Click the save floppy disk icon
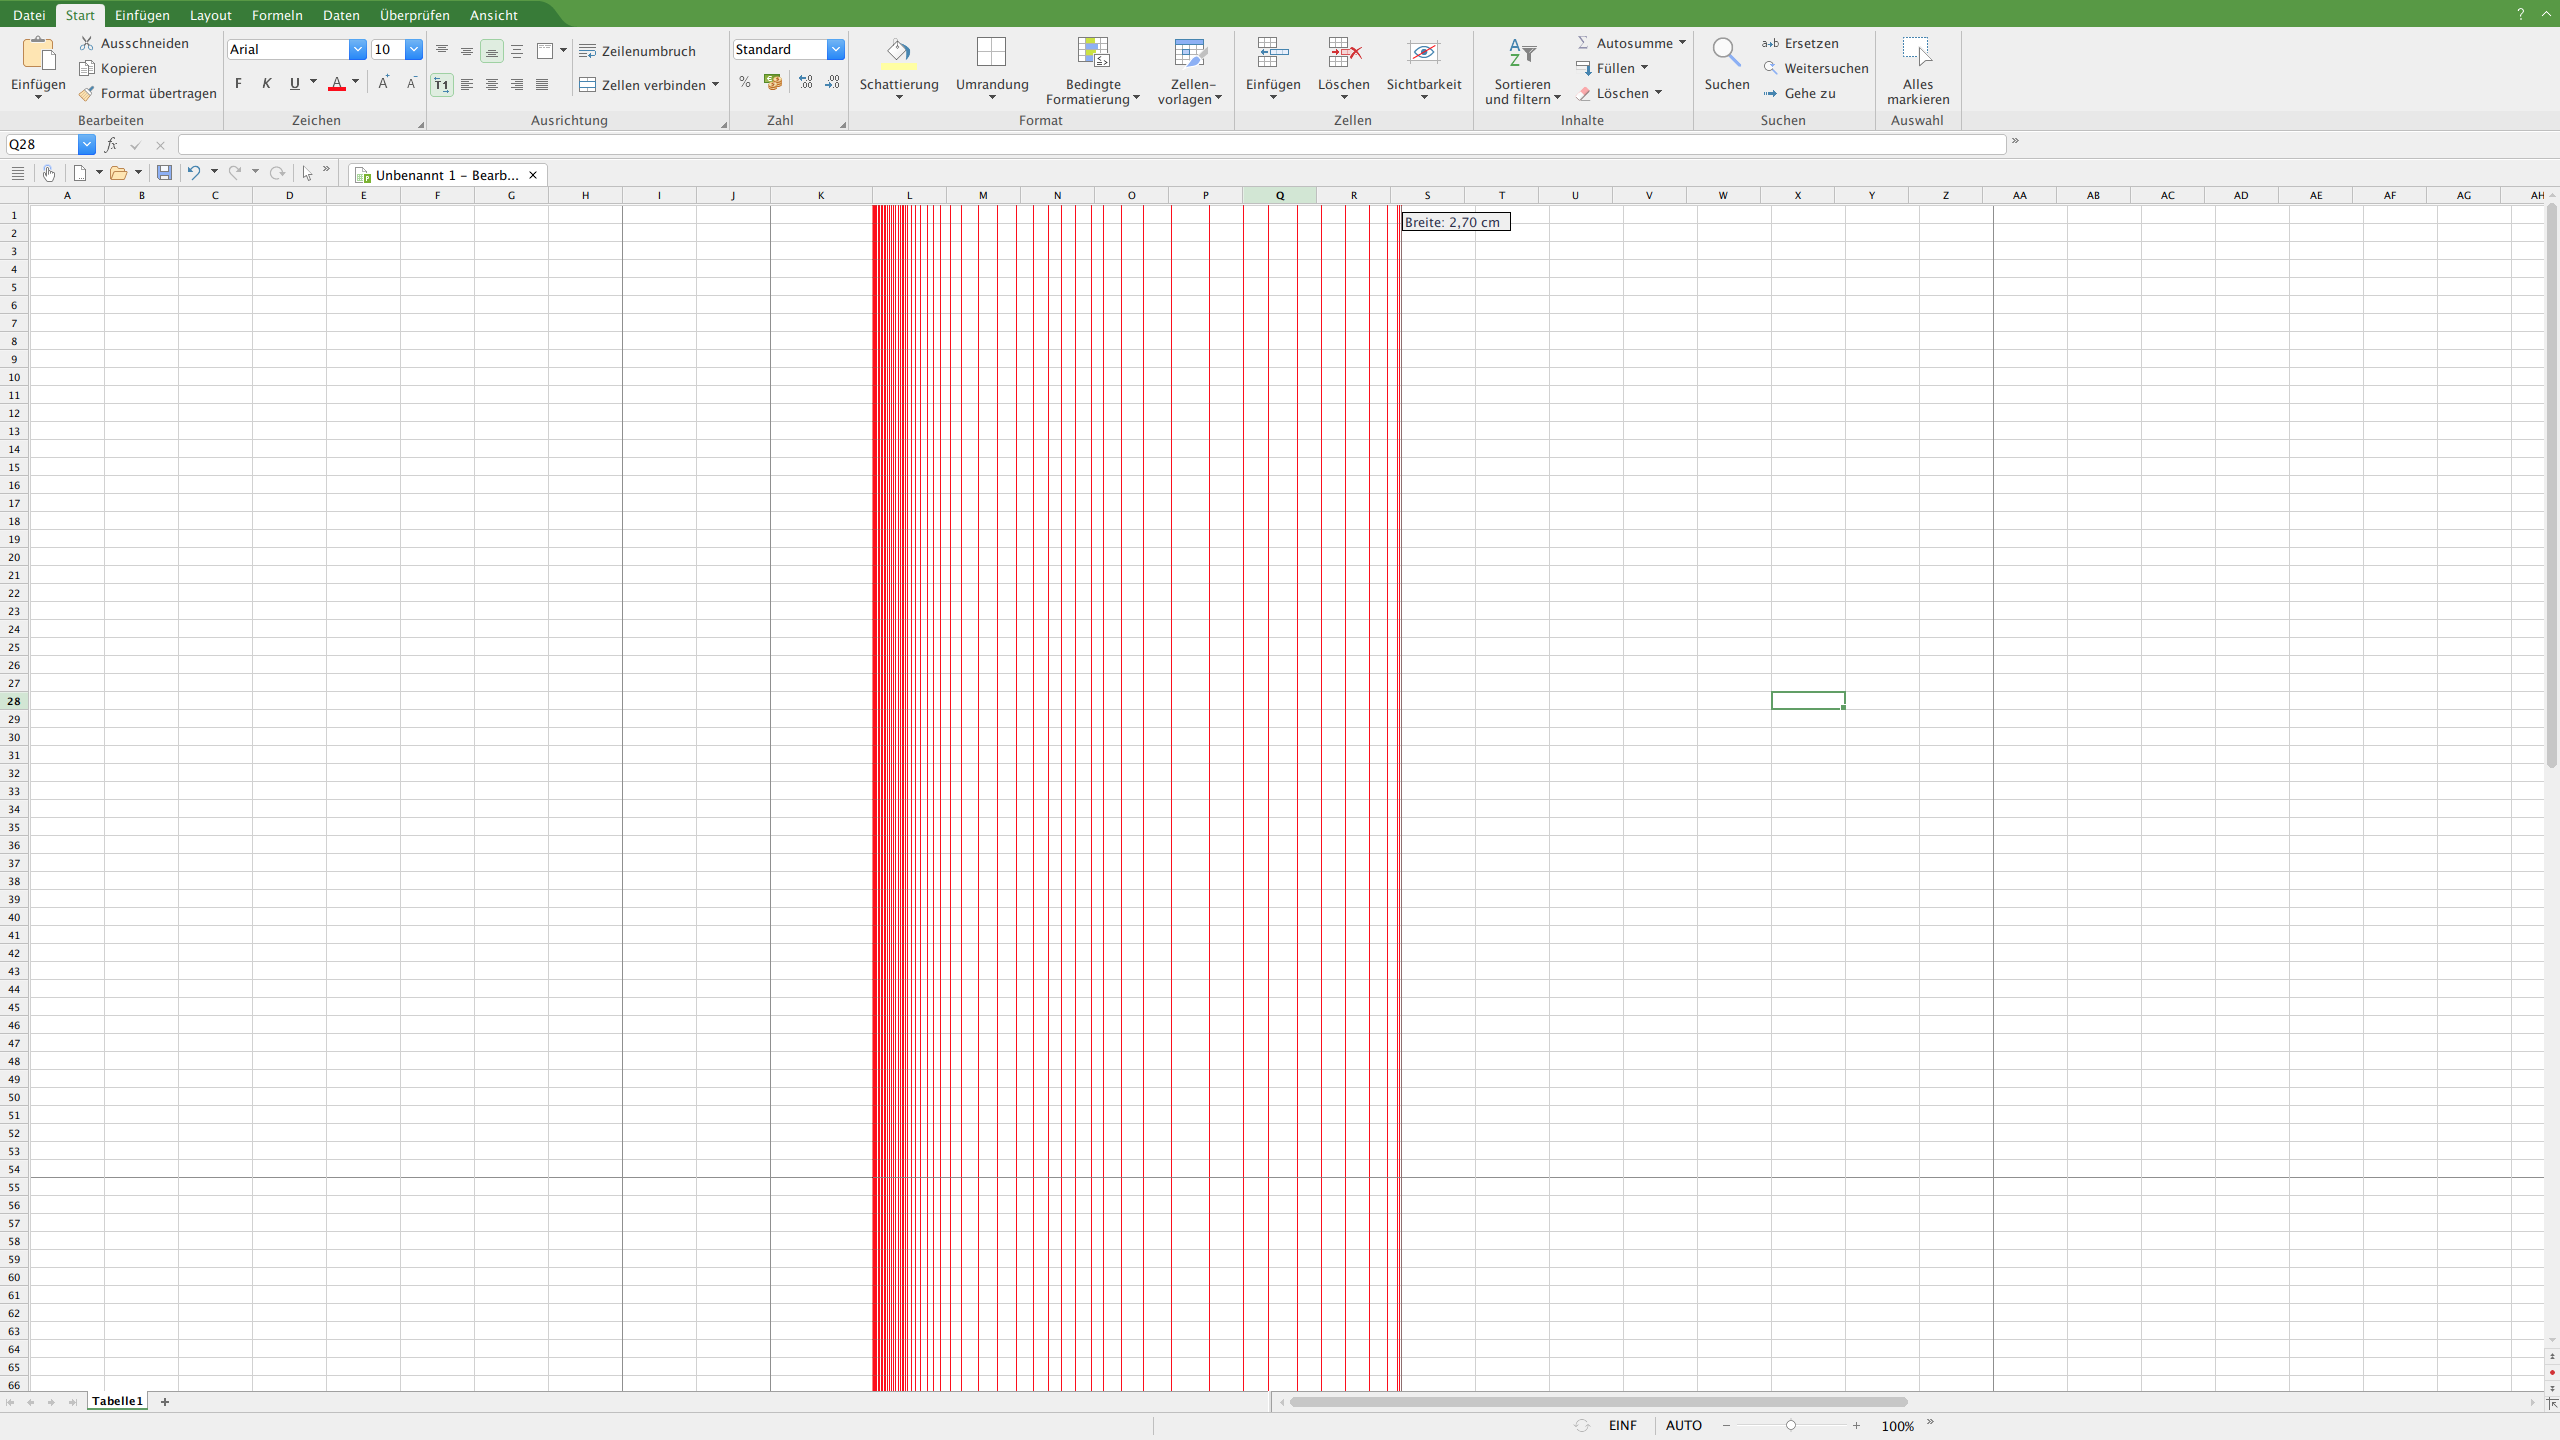This screenshot has height=1440, width=2560. coord(164,173)
